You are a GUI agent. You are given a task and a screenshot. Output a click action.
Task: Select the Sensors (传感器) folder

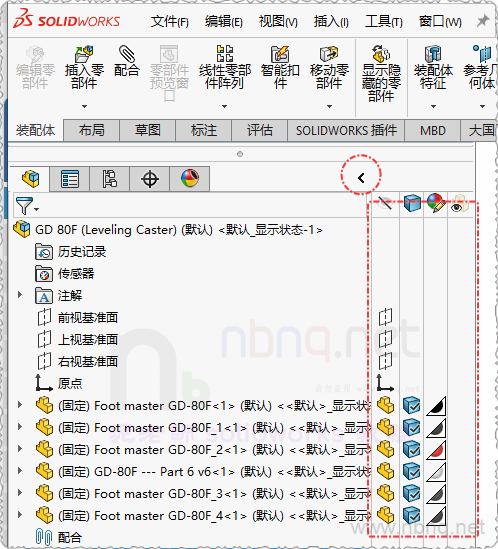coord(65,274)
